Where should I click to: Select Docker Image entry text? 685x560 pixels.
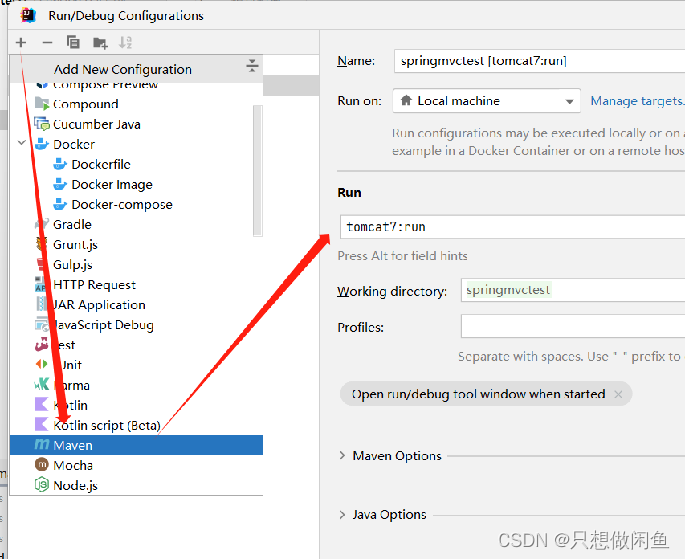[112, 185]
